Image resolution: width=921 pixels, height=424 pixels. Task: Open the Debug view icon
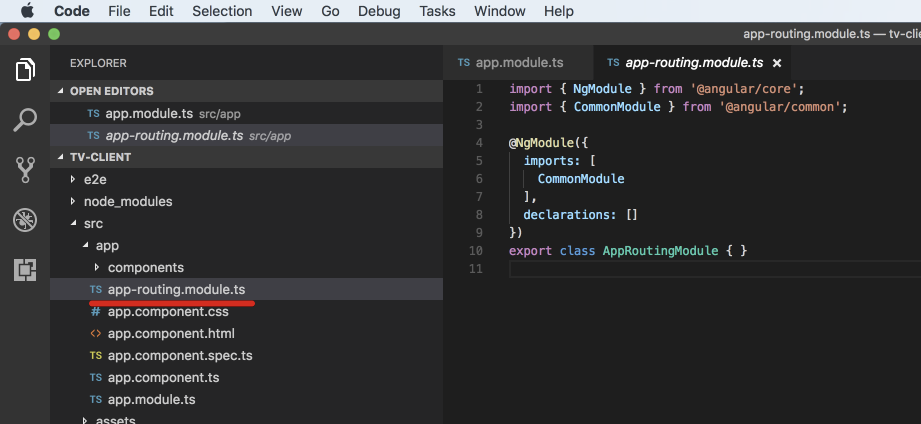coord(25,220)
